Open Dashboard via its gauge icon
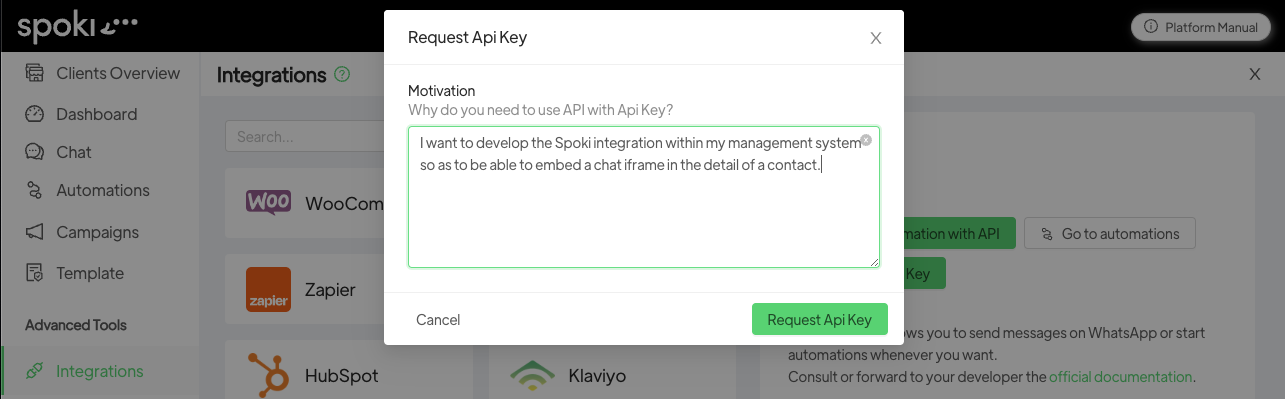Viewport: 1285px width, 399px height. [x=35, y=114]
